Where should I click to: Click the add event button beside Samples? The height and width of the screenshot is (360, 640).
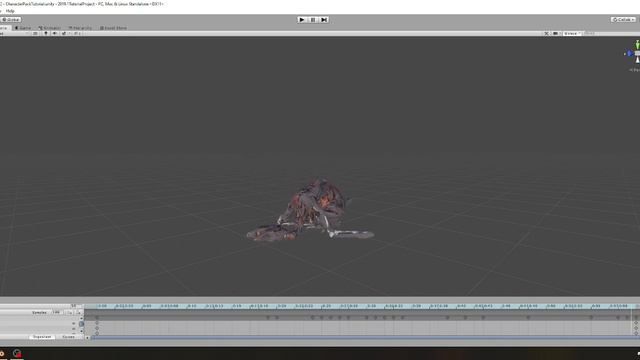[79, 313]
